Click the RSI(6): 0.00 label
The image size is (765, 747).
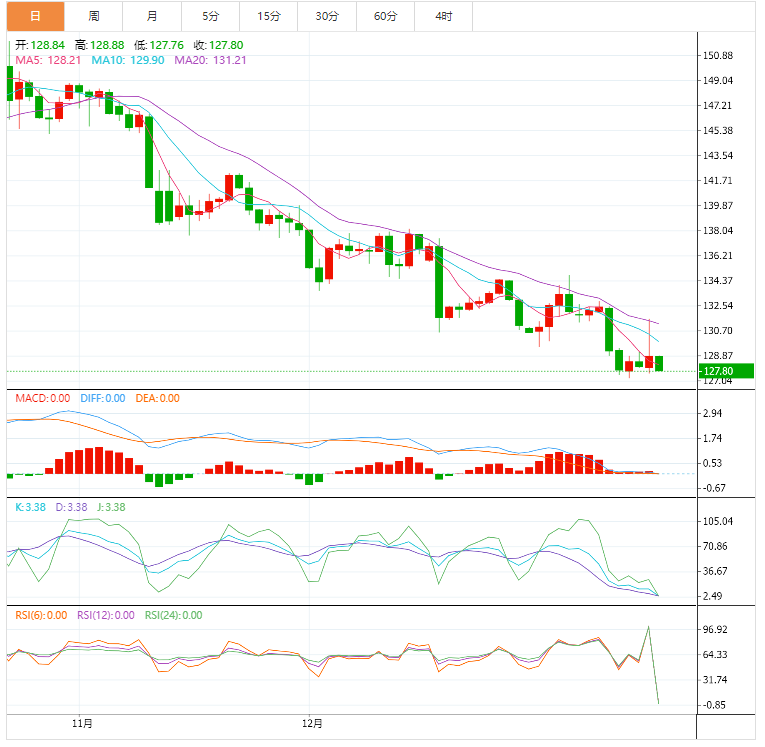pyautogui.click(x=41, y=615)
